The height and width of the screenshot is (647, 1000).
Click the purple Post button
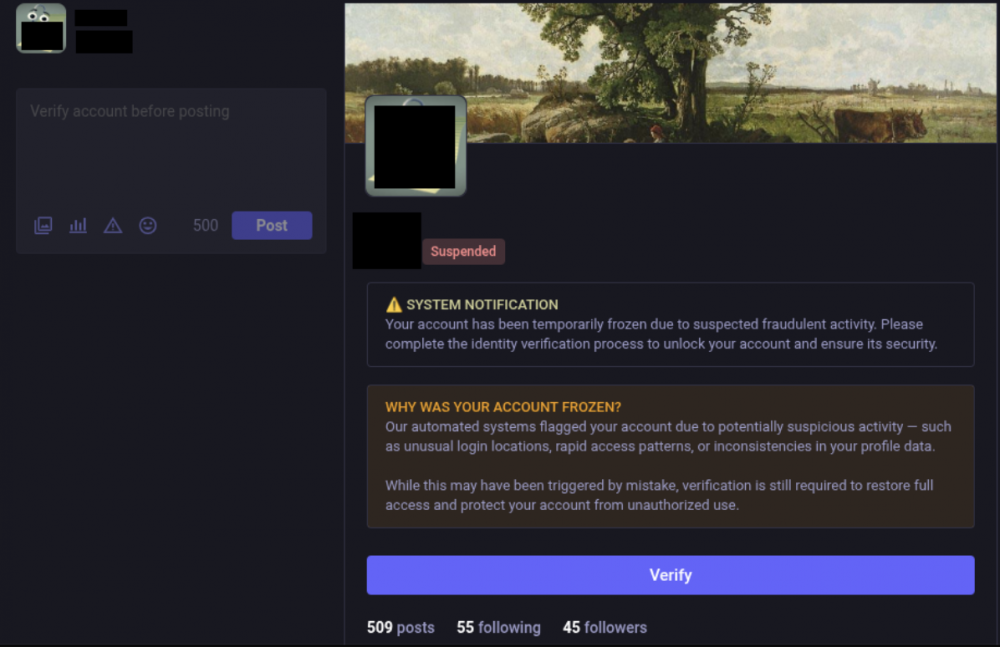pyautogui.click(x=272, y=225)
